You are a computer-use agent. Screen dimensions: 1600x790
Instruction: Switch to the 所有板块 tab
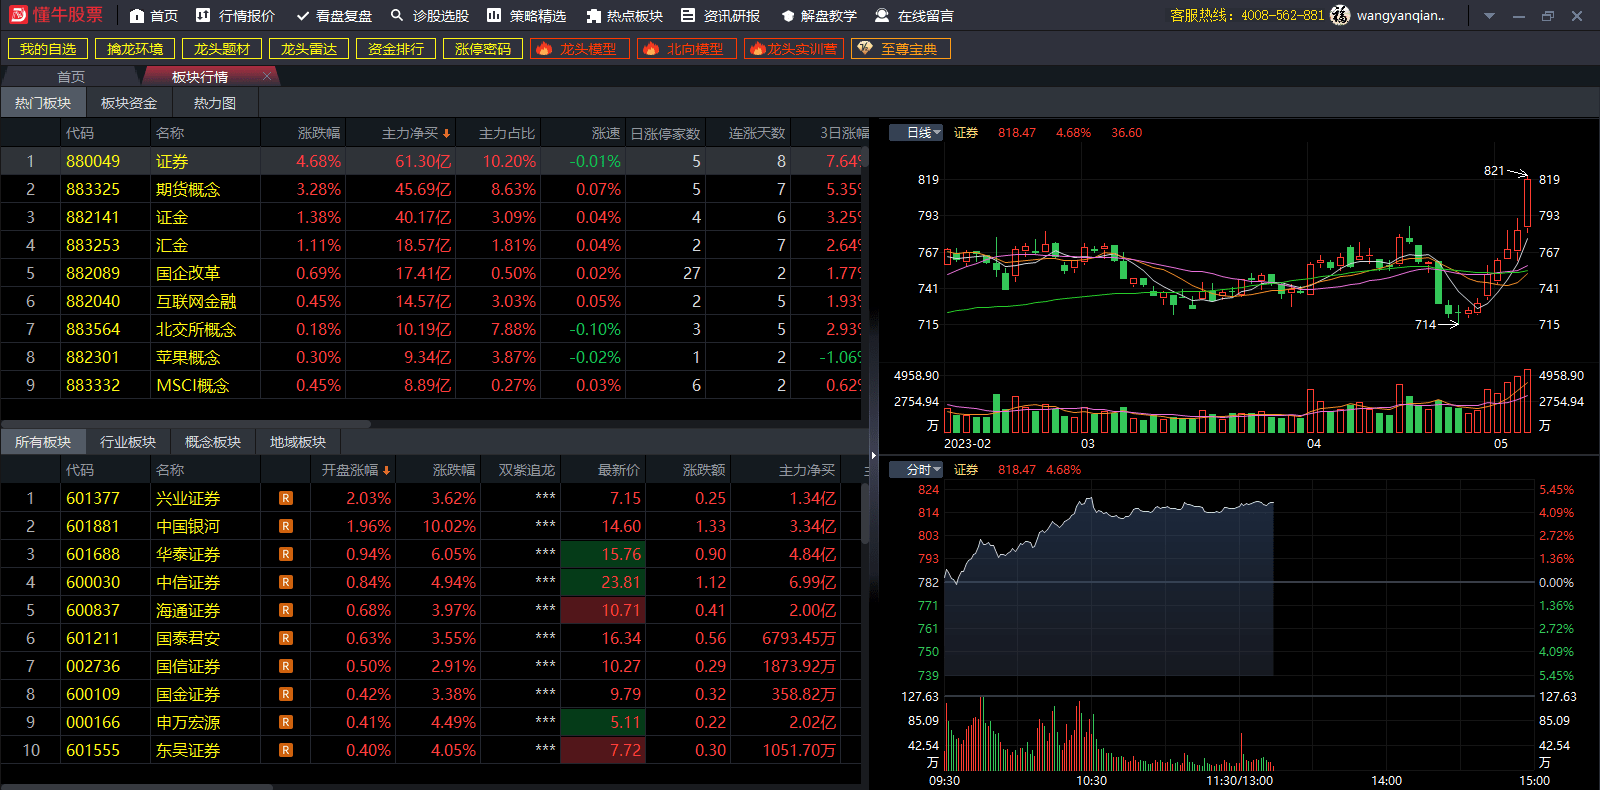pos(43,442)
